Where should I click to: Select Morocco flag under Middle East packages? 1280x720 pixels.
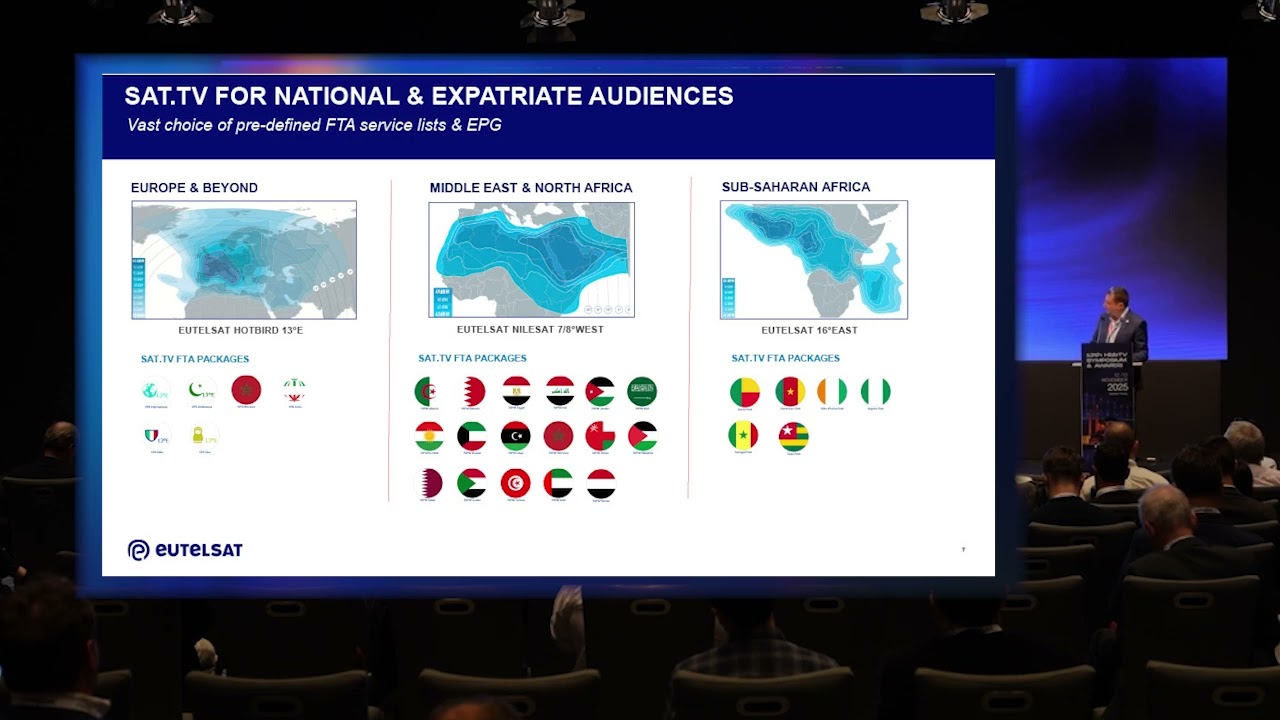pyautogui.click(x=558, y=436)
